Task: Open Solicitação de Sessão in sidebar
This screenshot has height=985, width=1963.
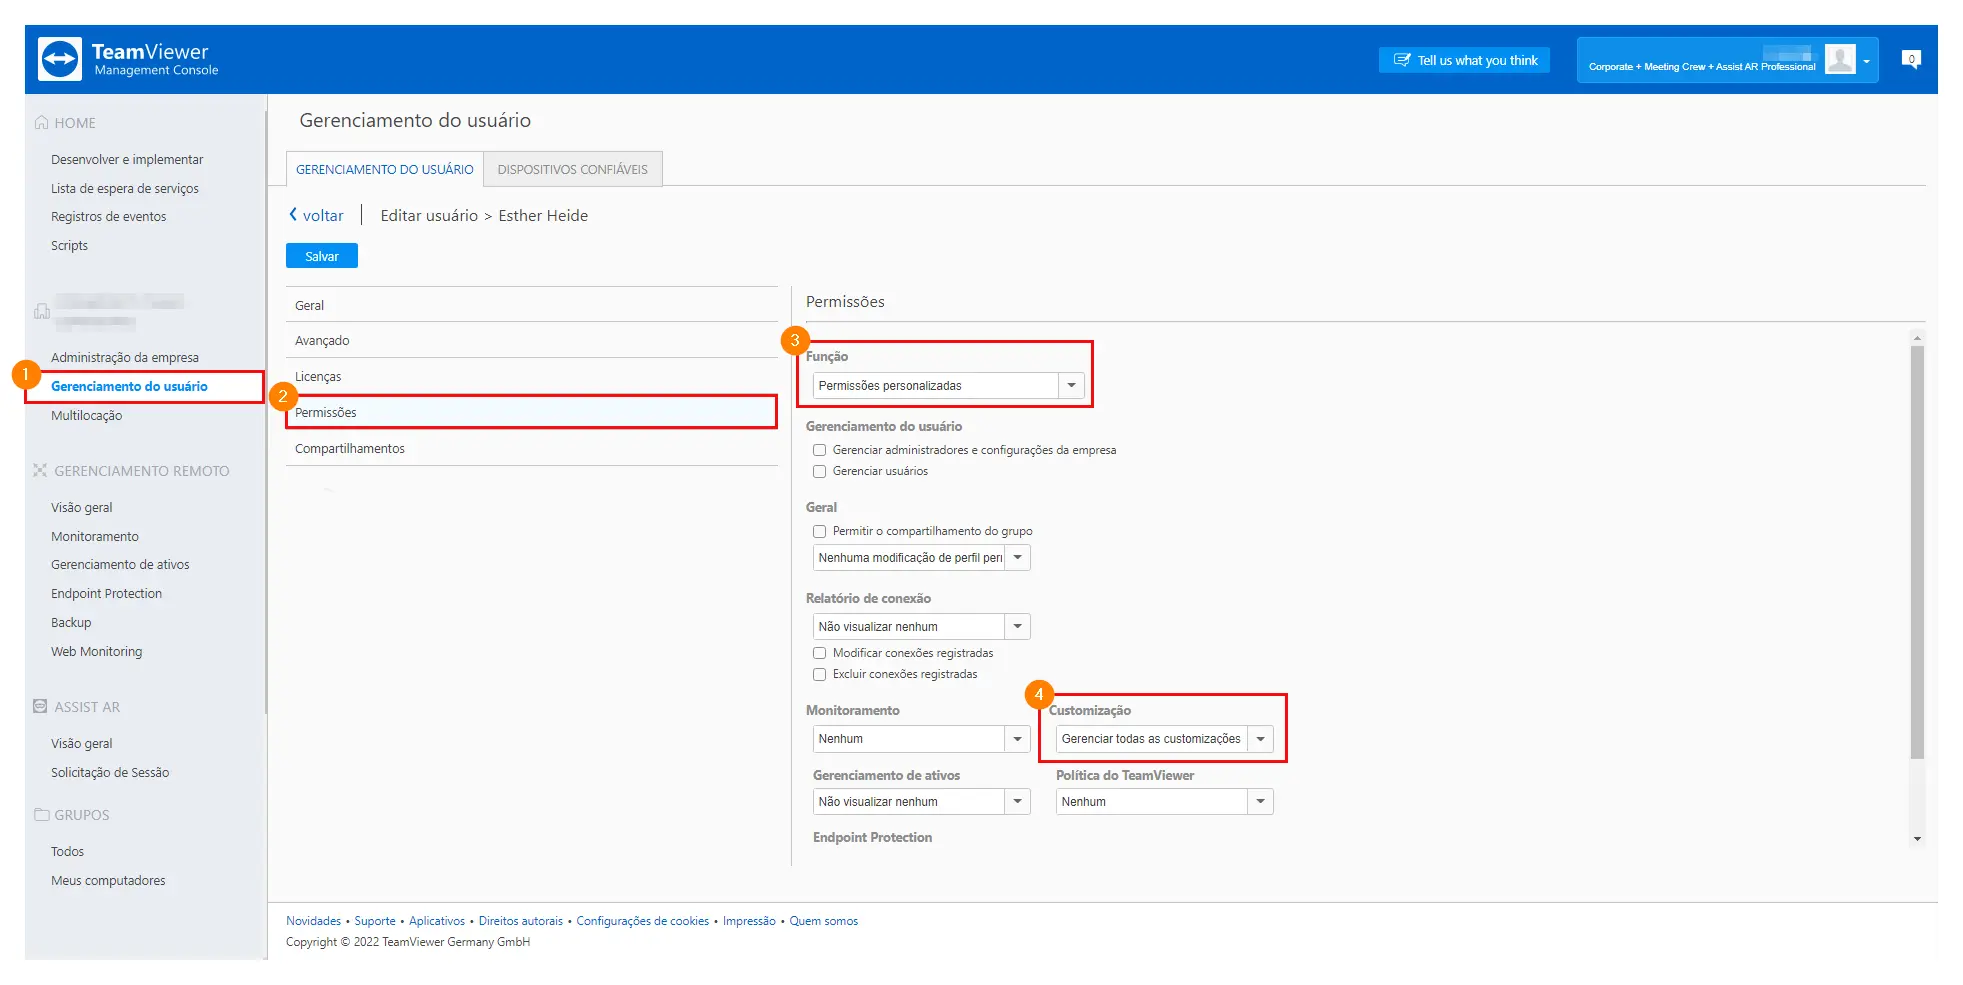Action: click(110, 772)
